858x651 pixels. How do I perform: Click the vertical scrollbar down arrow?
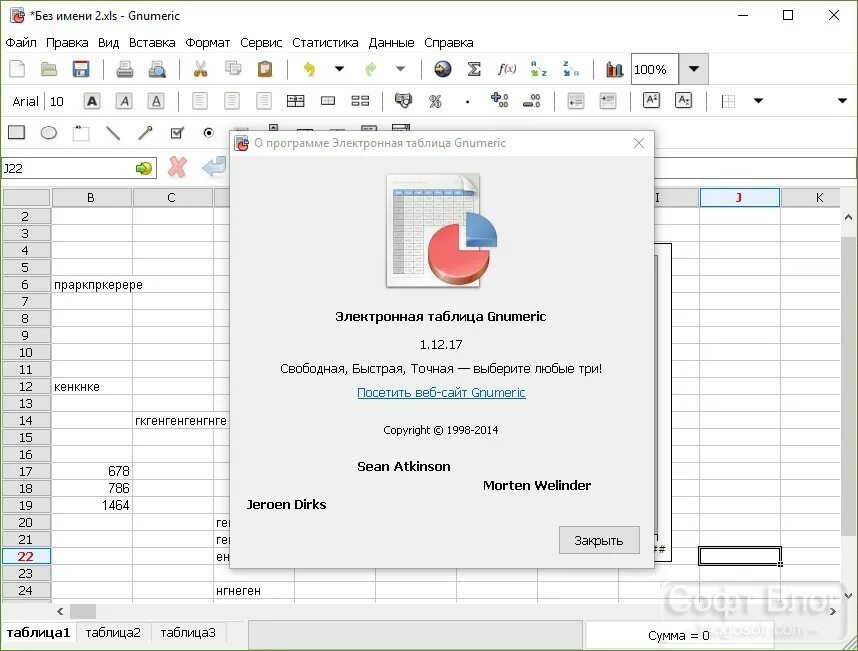point(848,595)
